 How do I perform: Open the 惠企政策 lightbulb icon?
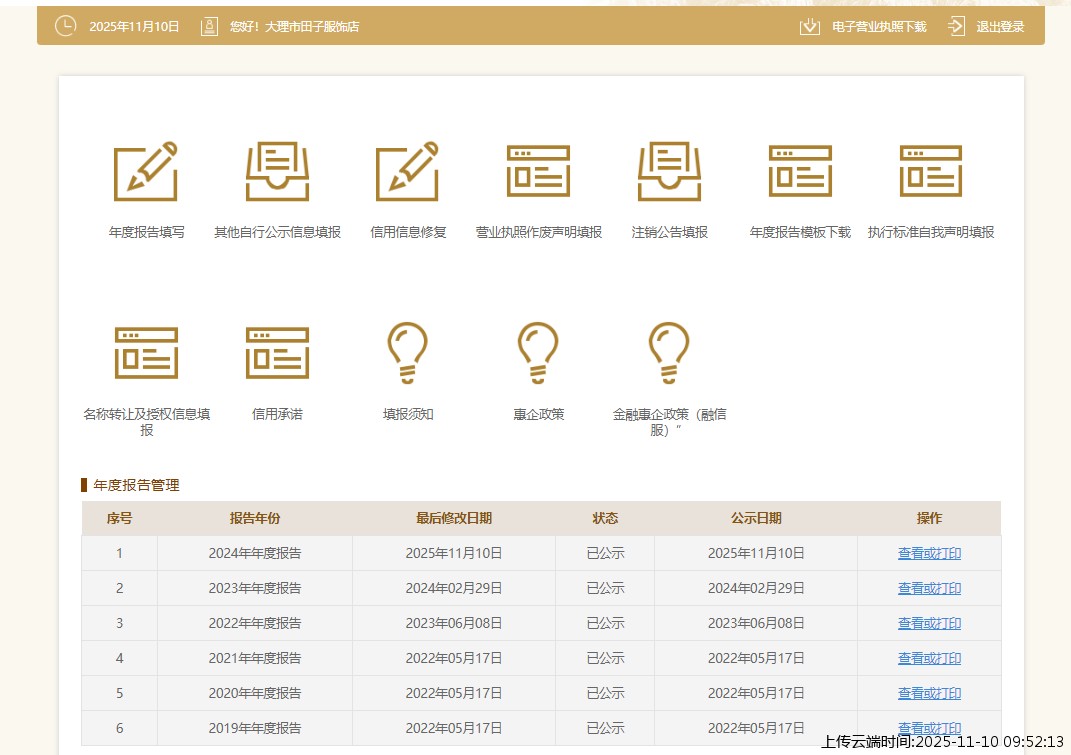pyautogui.click(x=538, y=353)
